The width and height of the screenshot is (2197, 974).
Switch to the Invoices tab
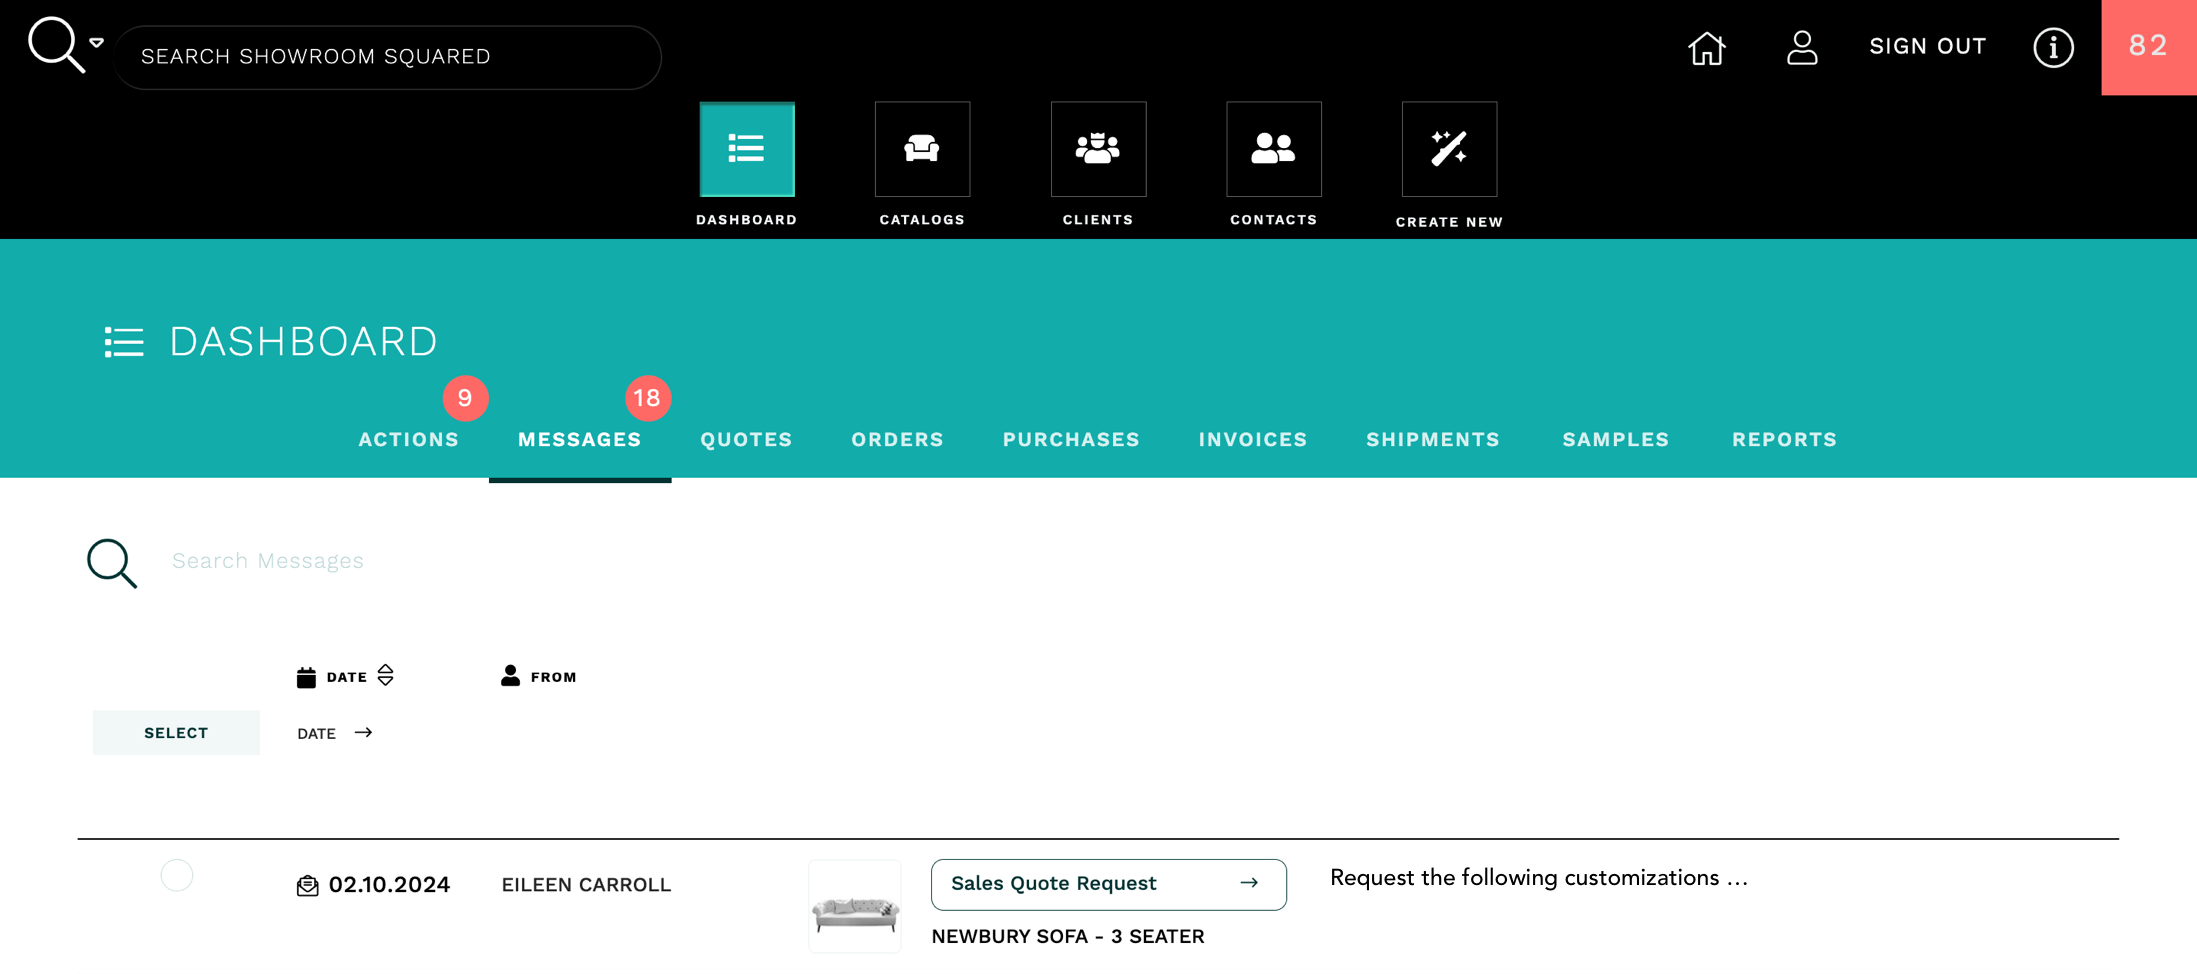tap(1252, 440)
